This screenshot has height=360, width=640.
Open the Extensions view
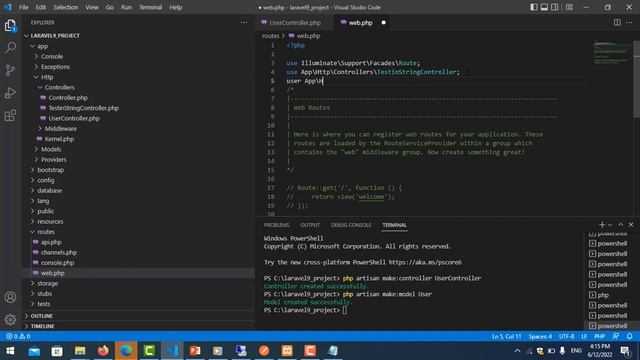click(x=10, y=116)
